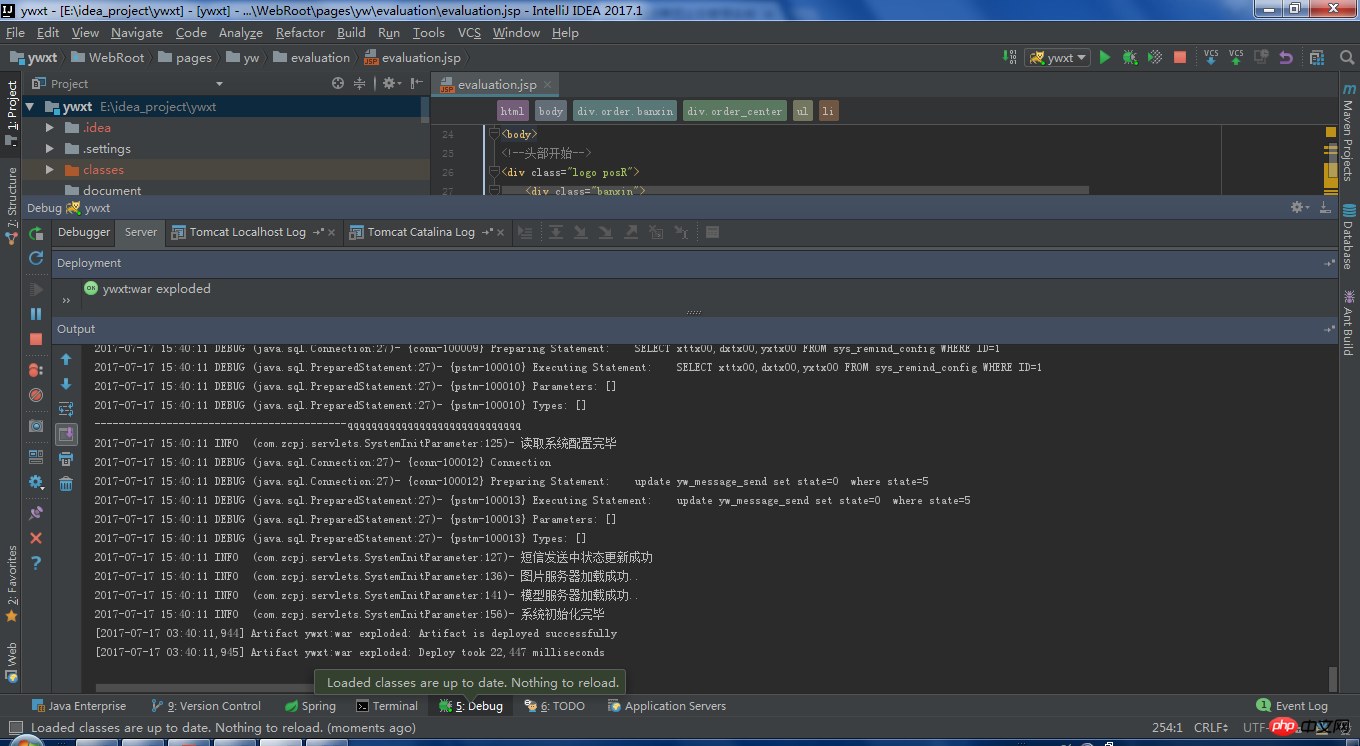Toggle soft-wrap in output console

point(66,409)
